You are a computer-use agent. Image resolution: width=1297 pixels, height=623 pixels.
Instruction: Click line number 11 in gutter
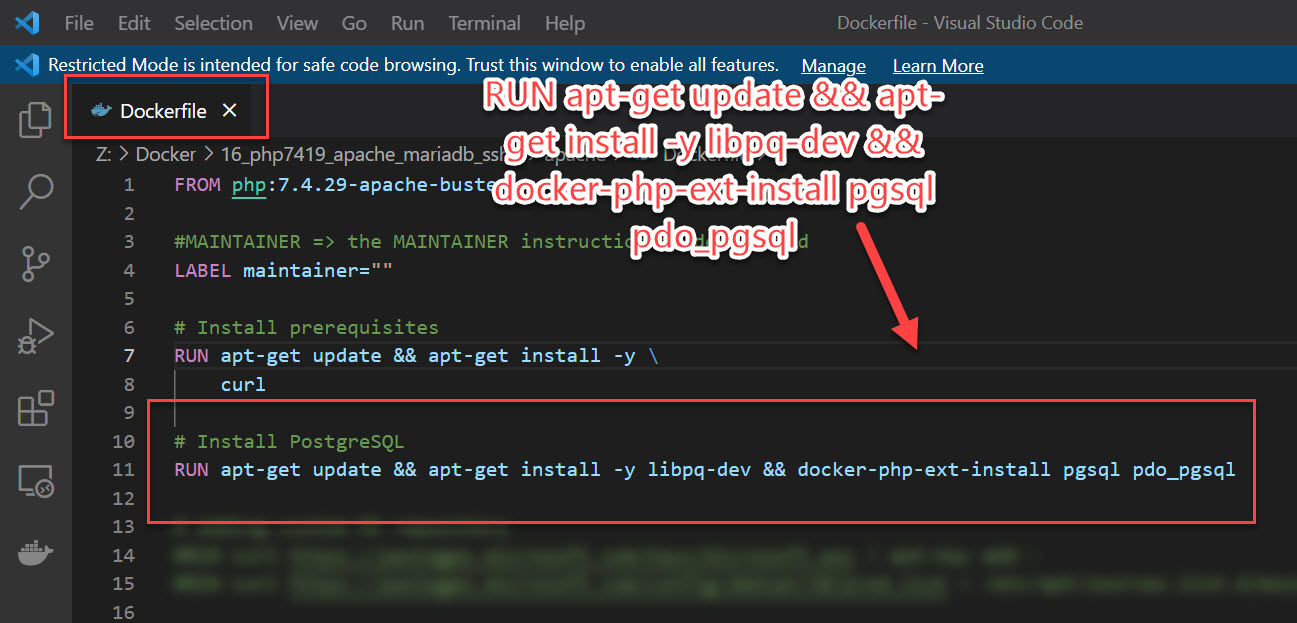point(123,470)
